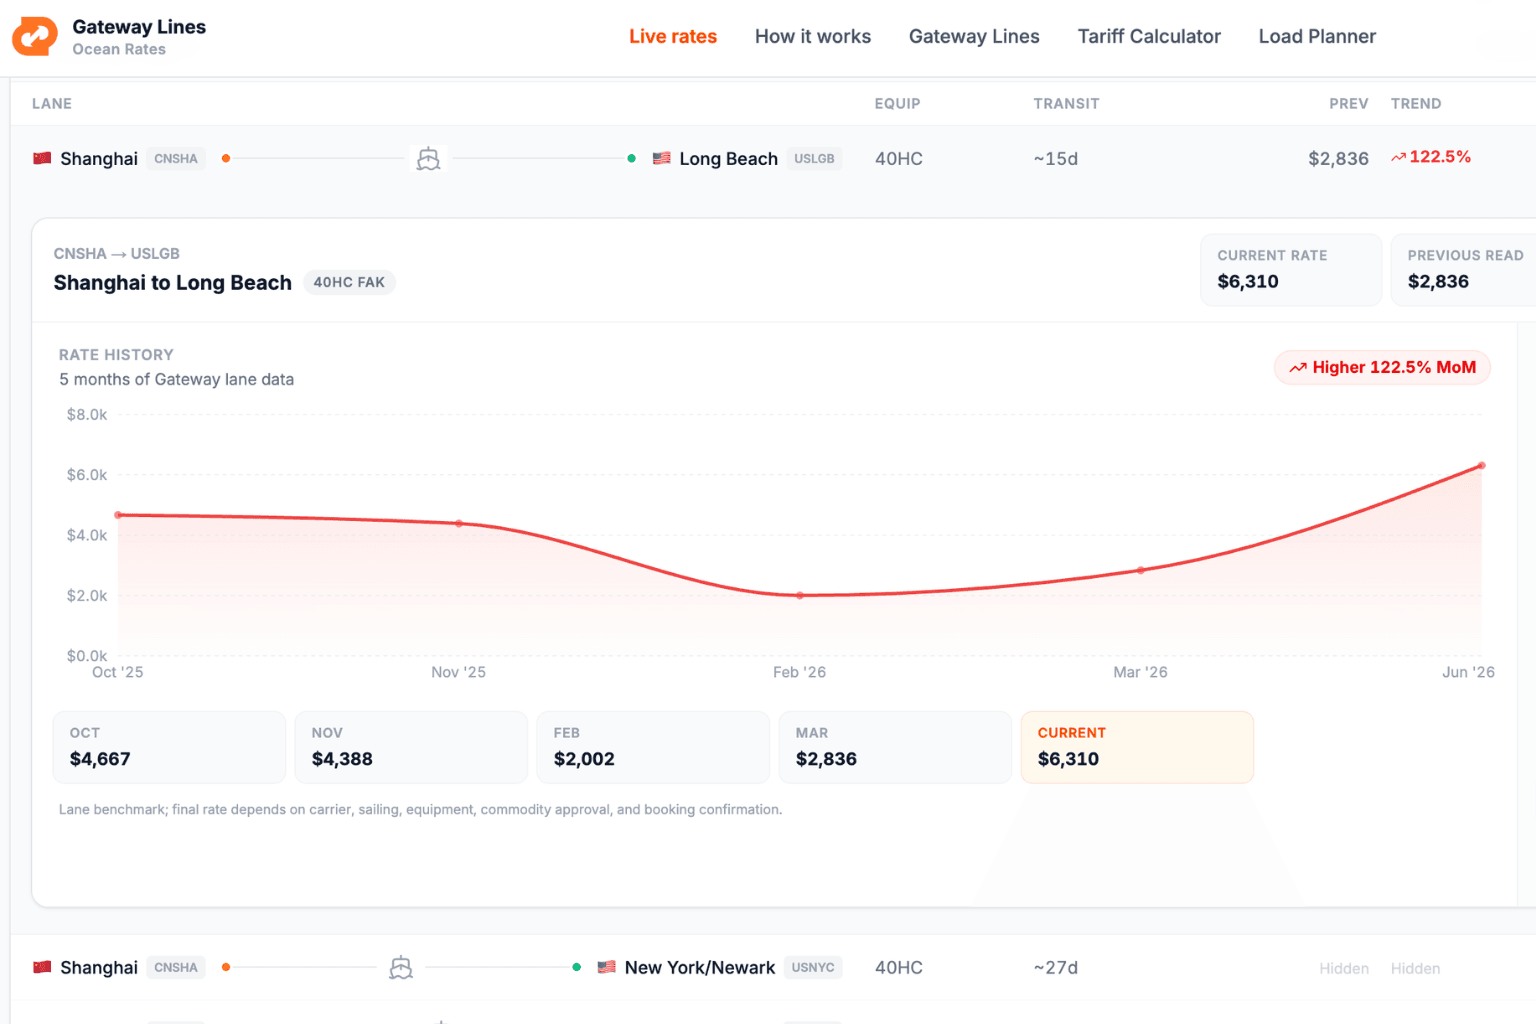This screenshot has height=1024, width=1536.
Task: Select the FEB $2,002 rate card
Action: 653,747
